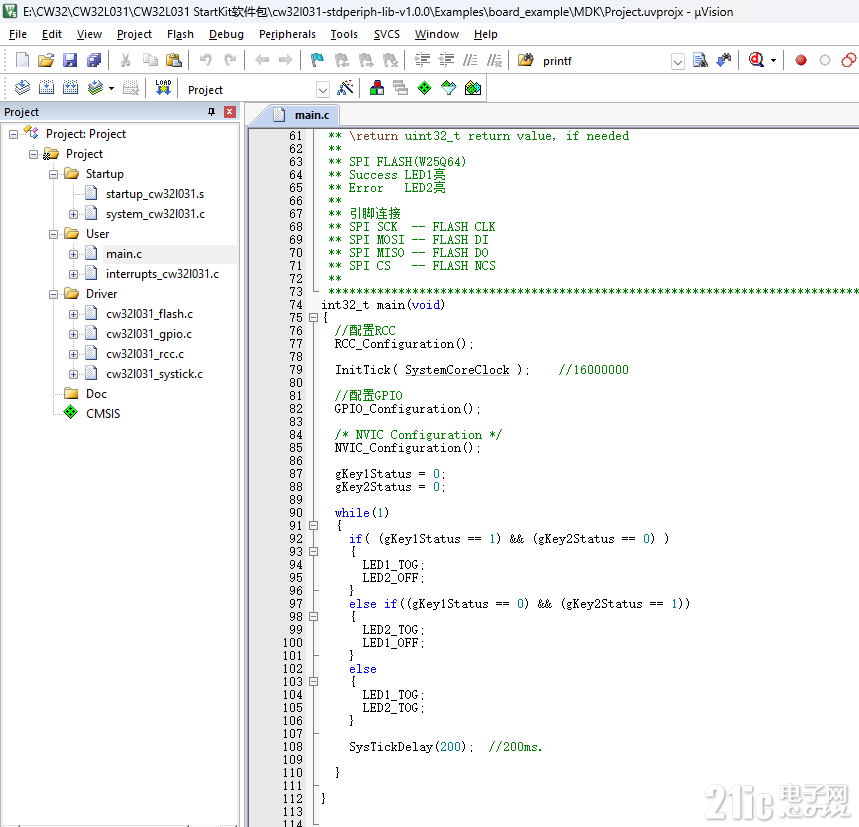Redo the last edit

point(230,60)
